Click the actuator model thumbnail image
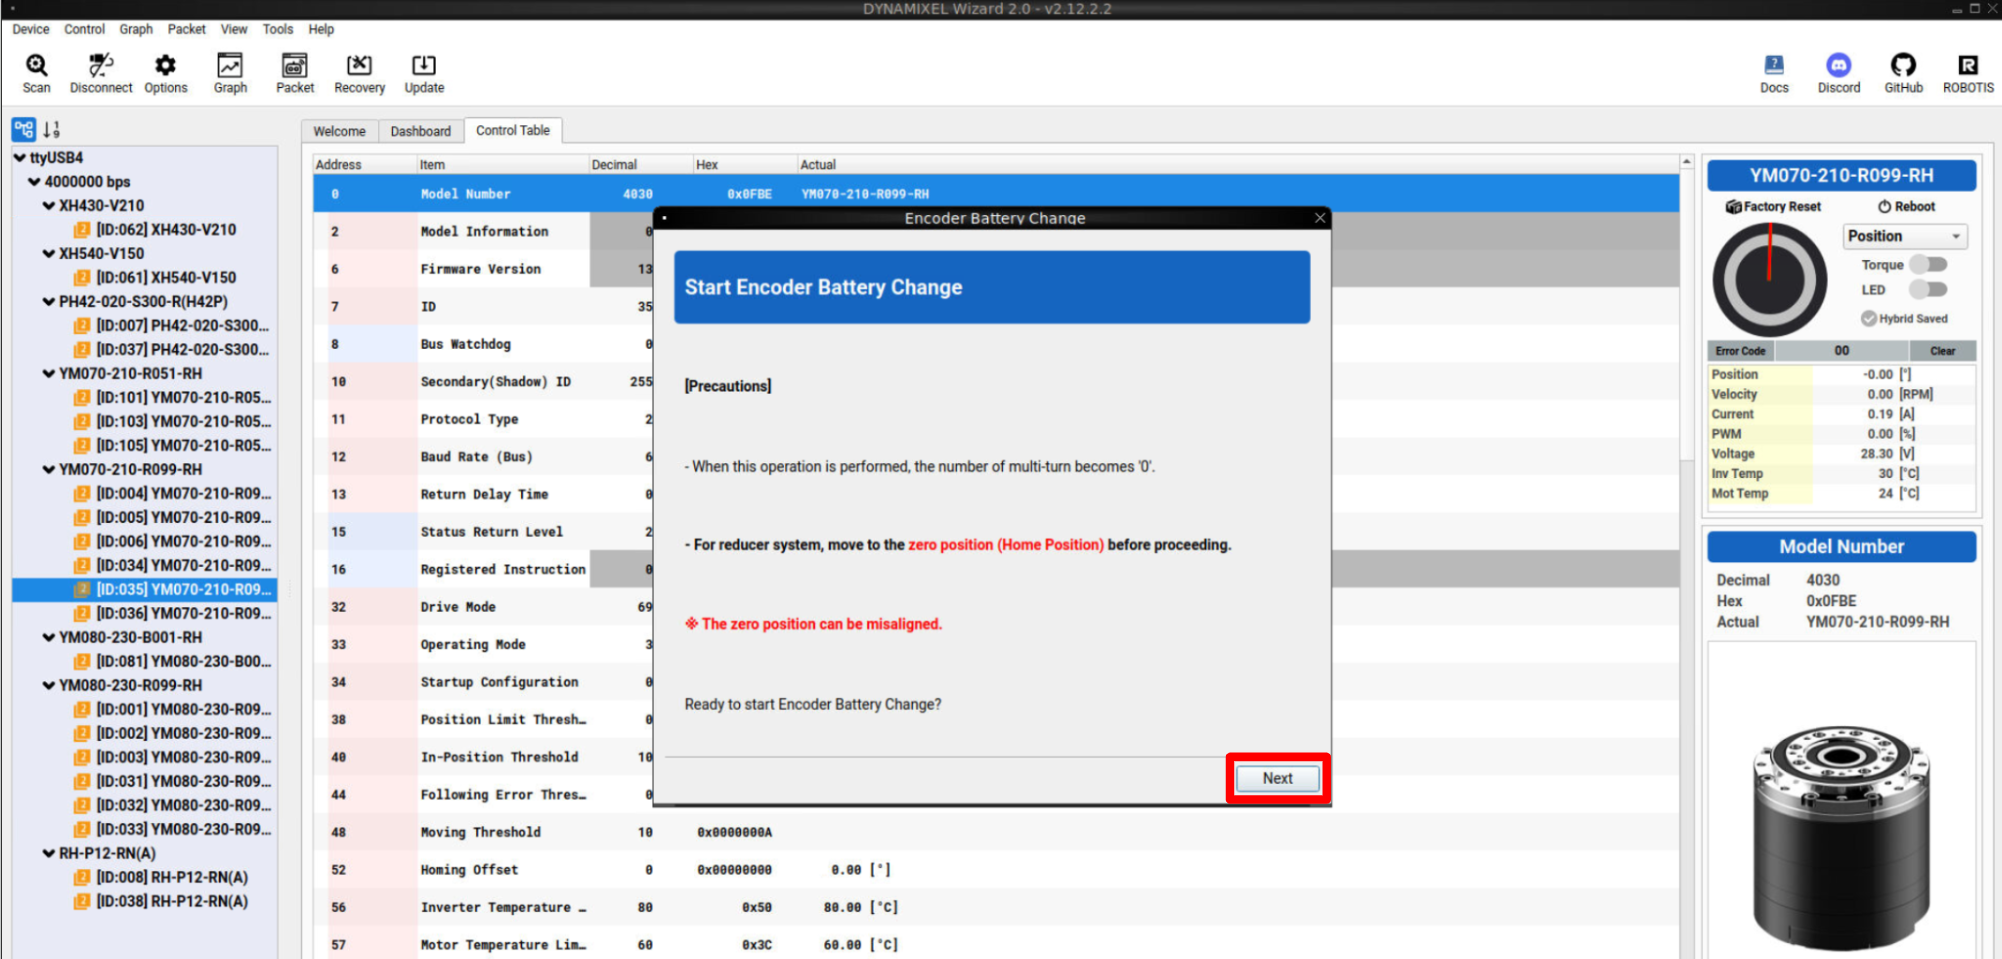The height and width of the screenshot is (959, 2002). click(x=1842, y=836)
